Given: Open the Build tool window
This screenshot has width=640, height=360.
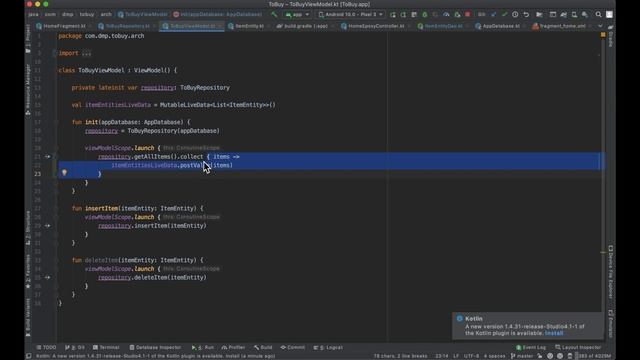Looking at the screenshot, I should point(263,347).
